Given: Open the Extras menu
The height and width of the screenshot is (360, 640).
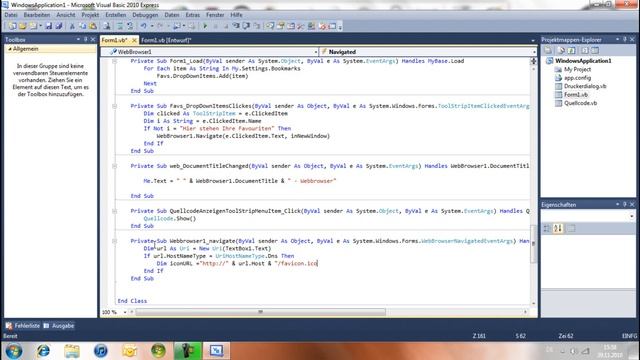Looking at the screenshot, I should (193, 15).
